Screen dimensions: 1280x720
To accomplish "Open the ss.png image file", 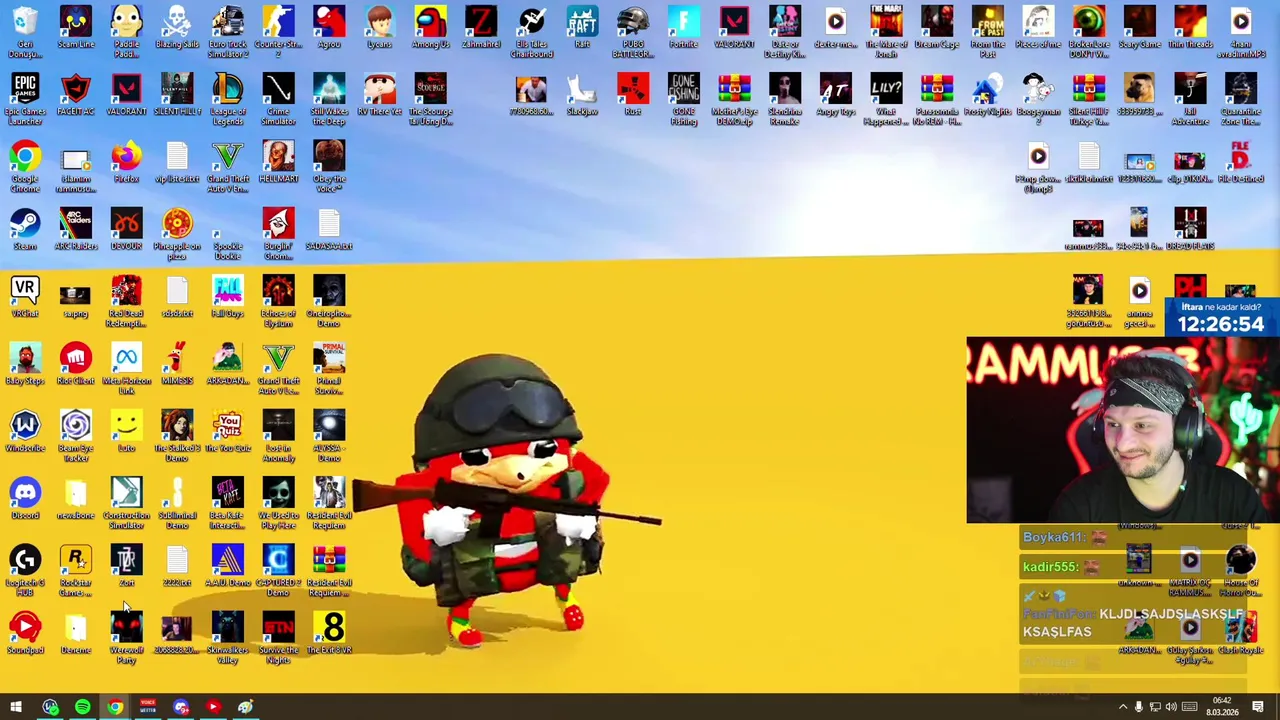I will click(76, 297).
